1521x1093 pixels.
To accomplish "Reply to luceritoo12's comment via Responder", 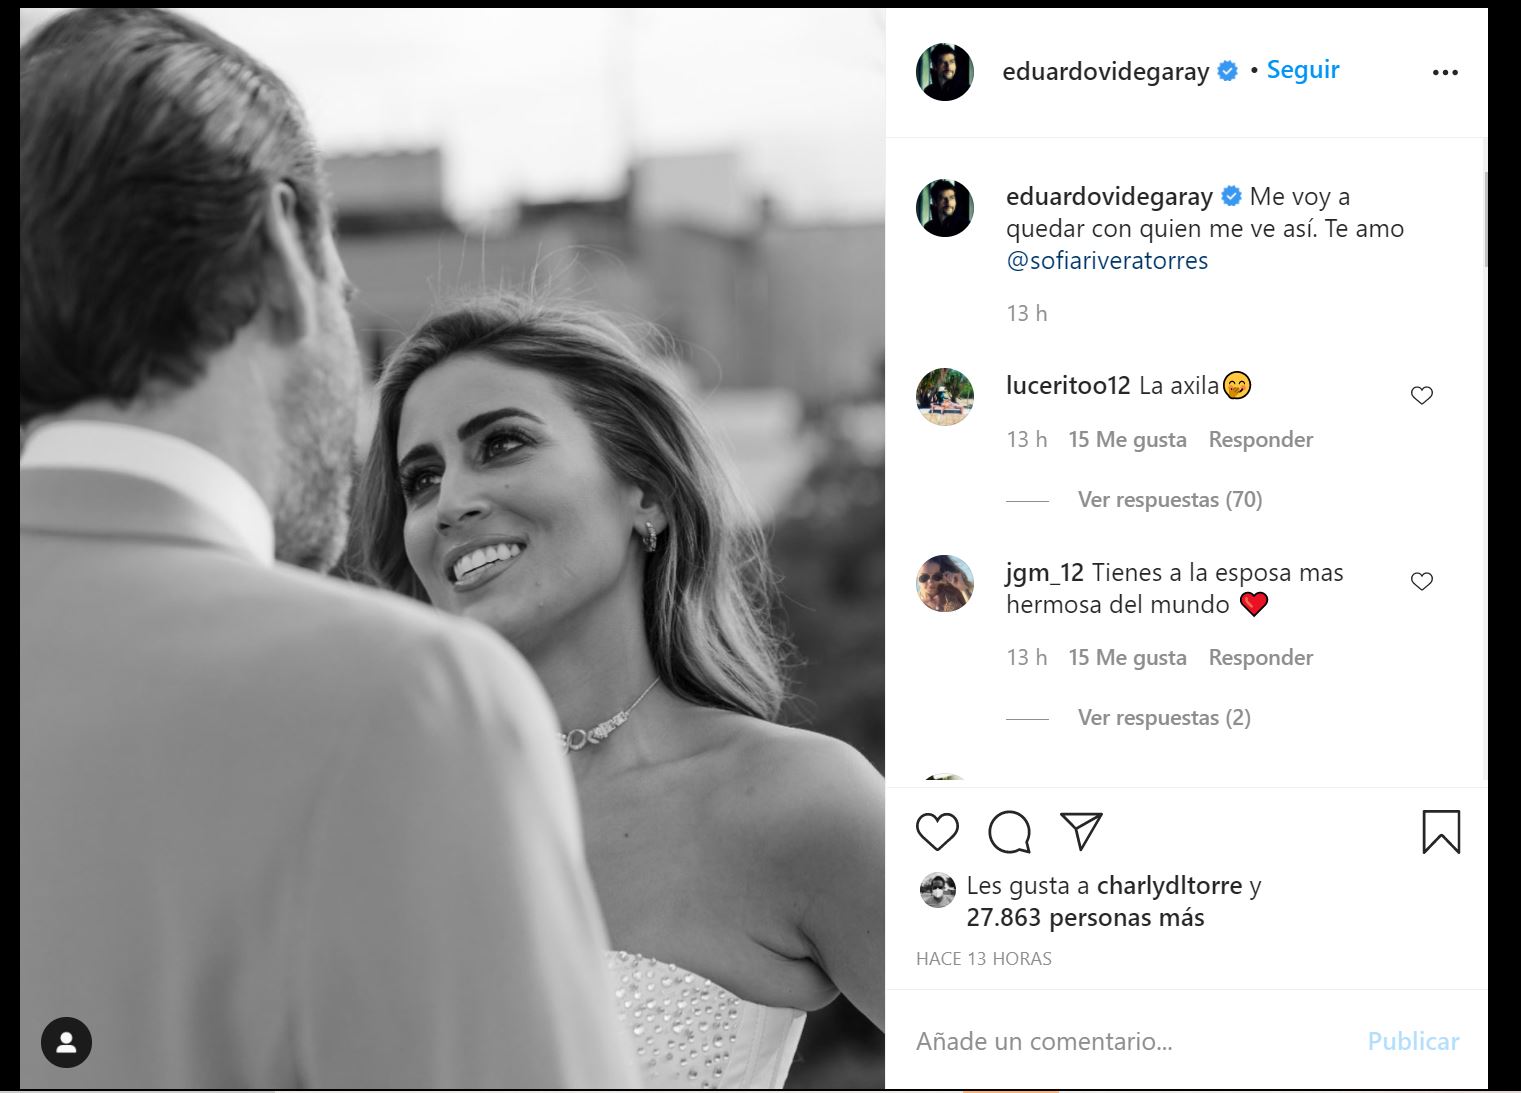I will [x=1260, y=439].
